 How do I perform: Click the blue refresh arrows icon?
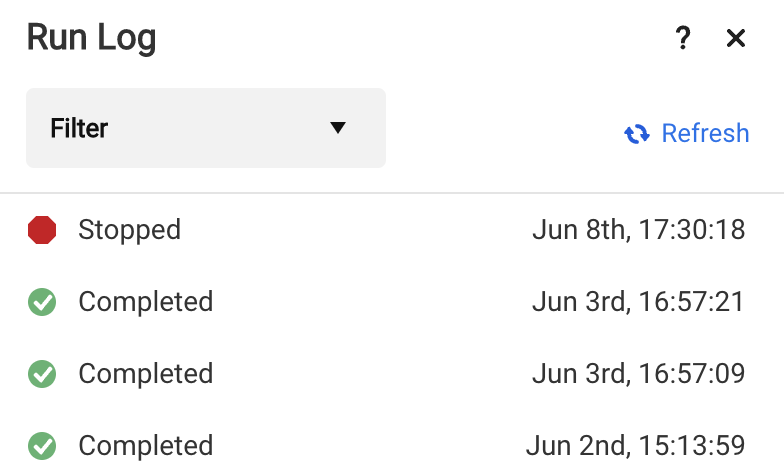point(637,134)
